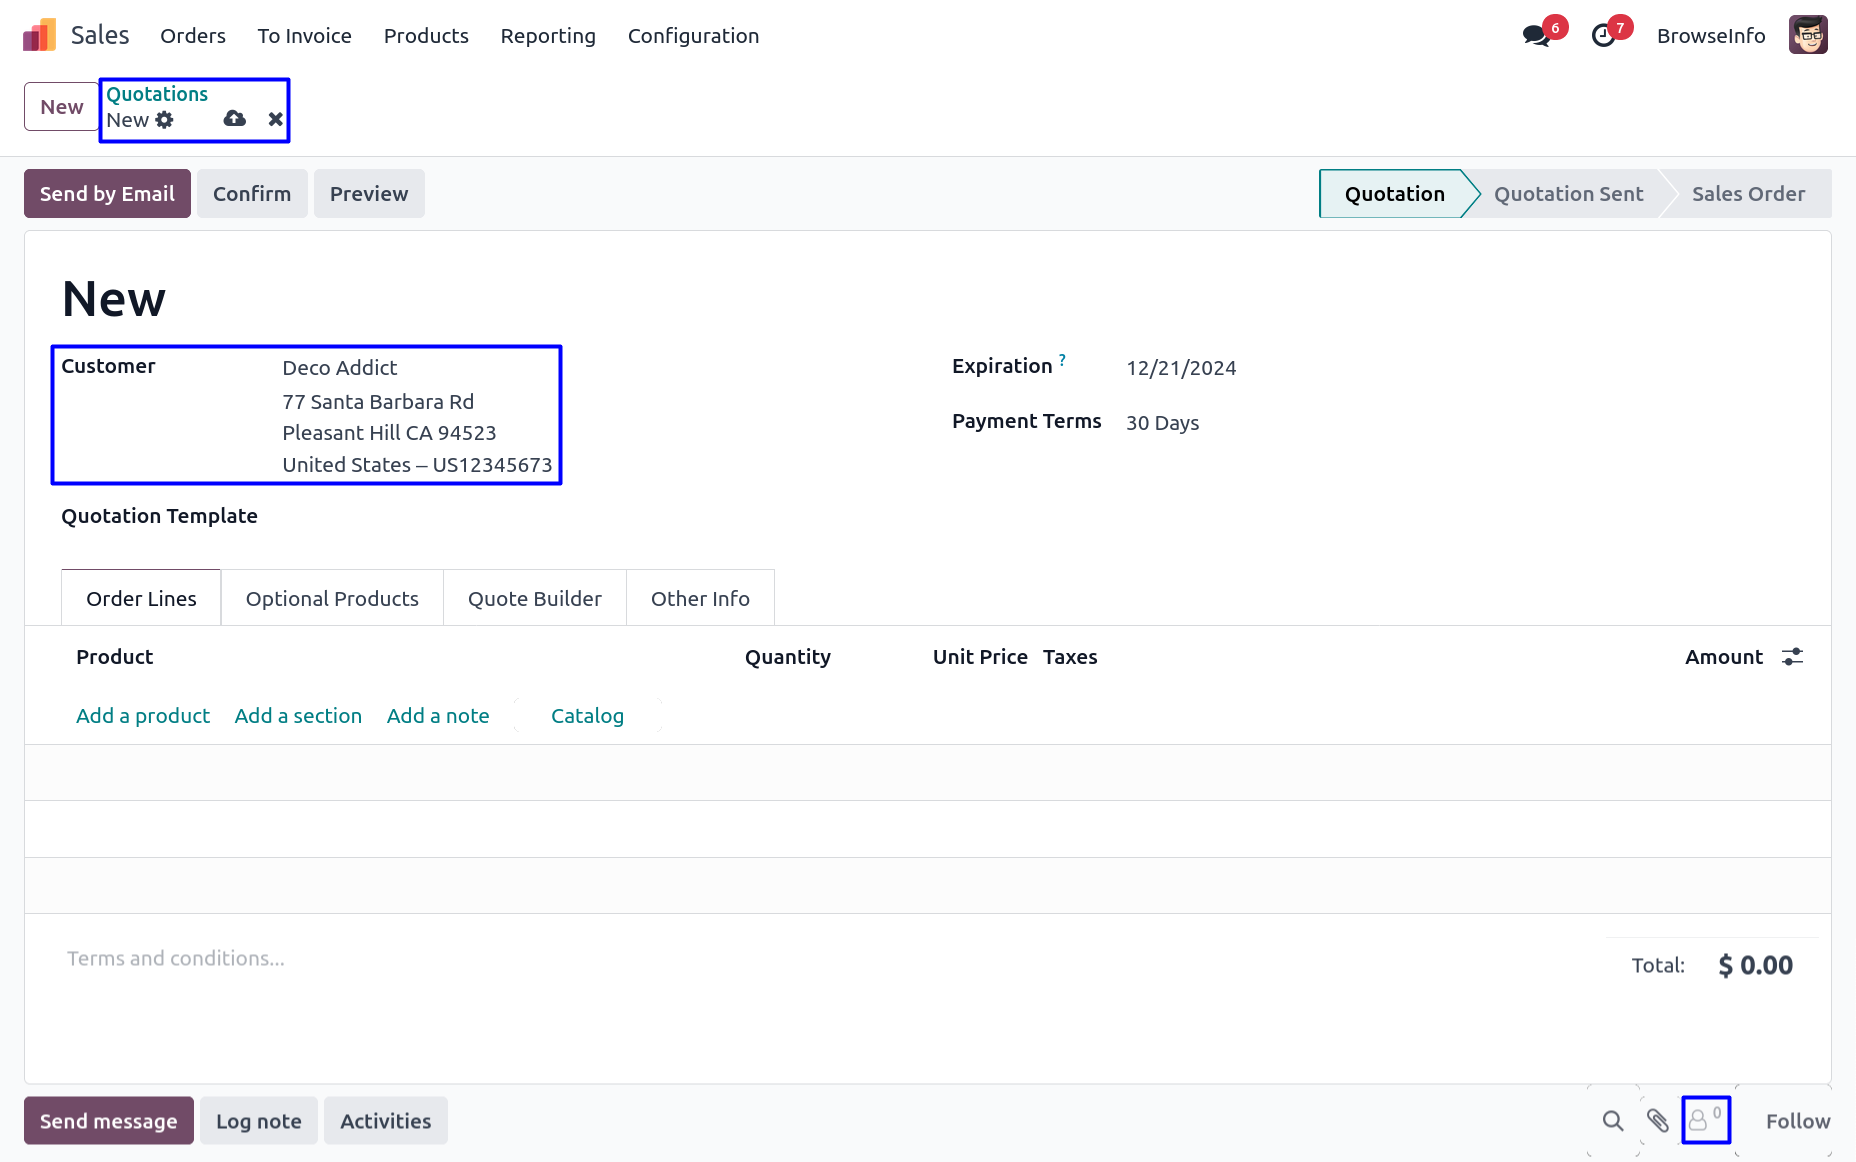This screenshot has height=1162, width=1856.
Task: Click the Add a product link
Action: point(143,716)
